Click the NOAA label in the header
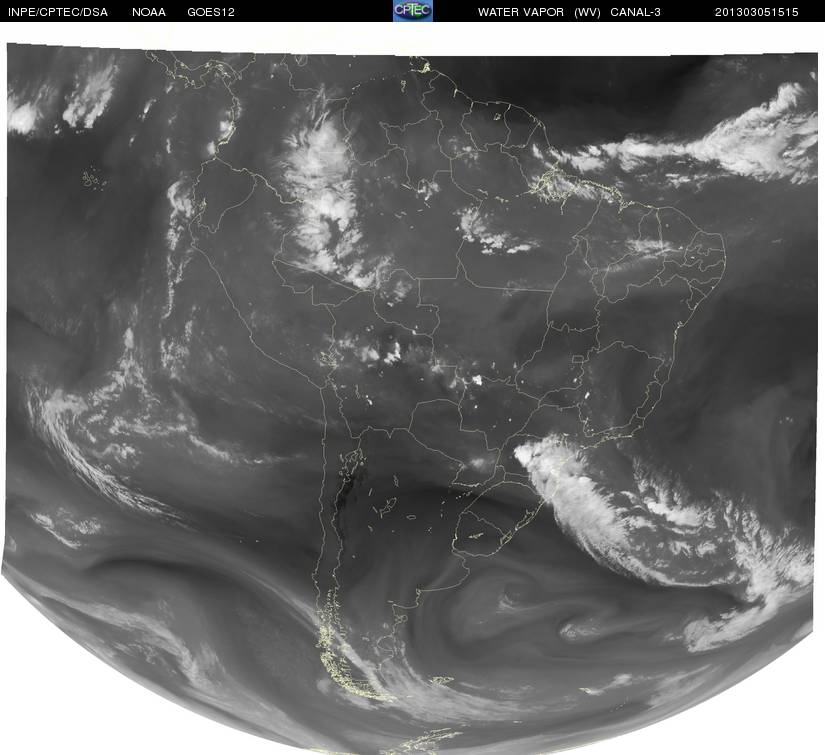The width and height of the screenshot is (825, 755). click(x=149, y=12)
